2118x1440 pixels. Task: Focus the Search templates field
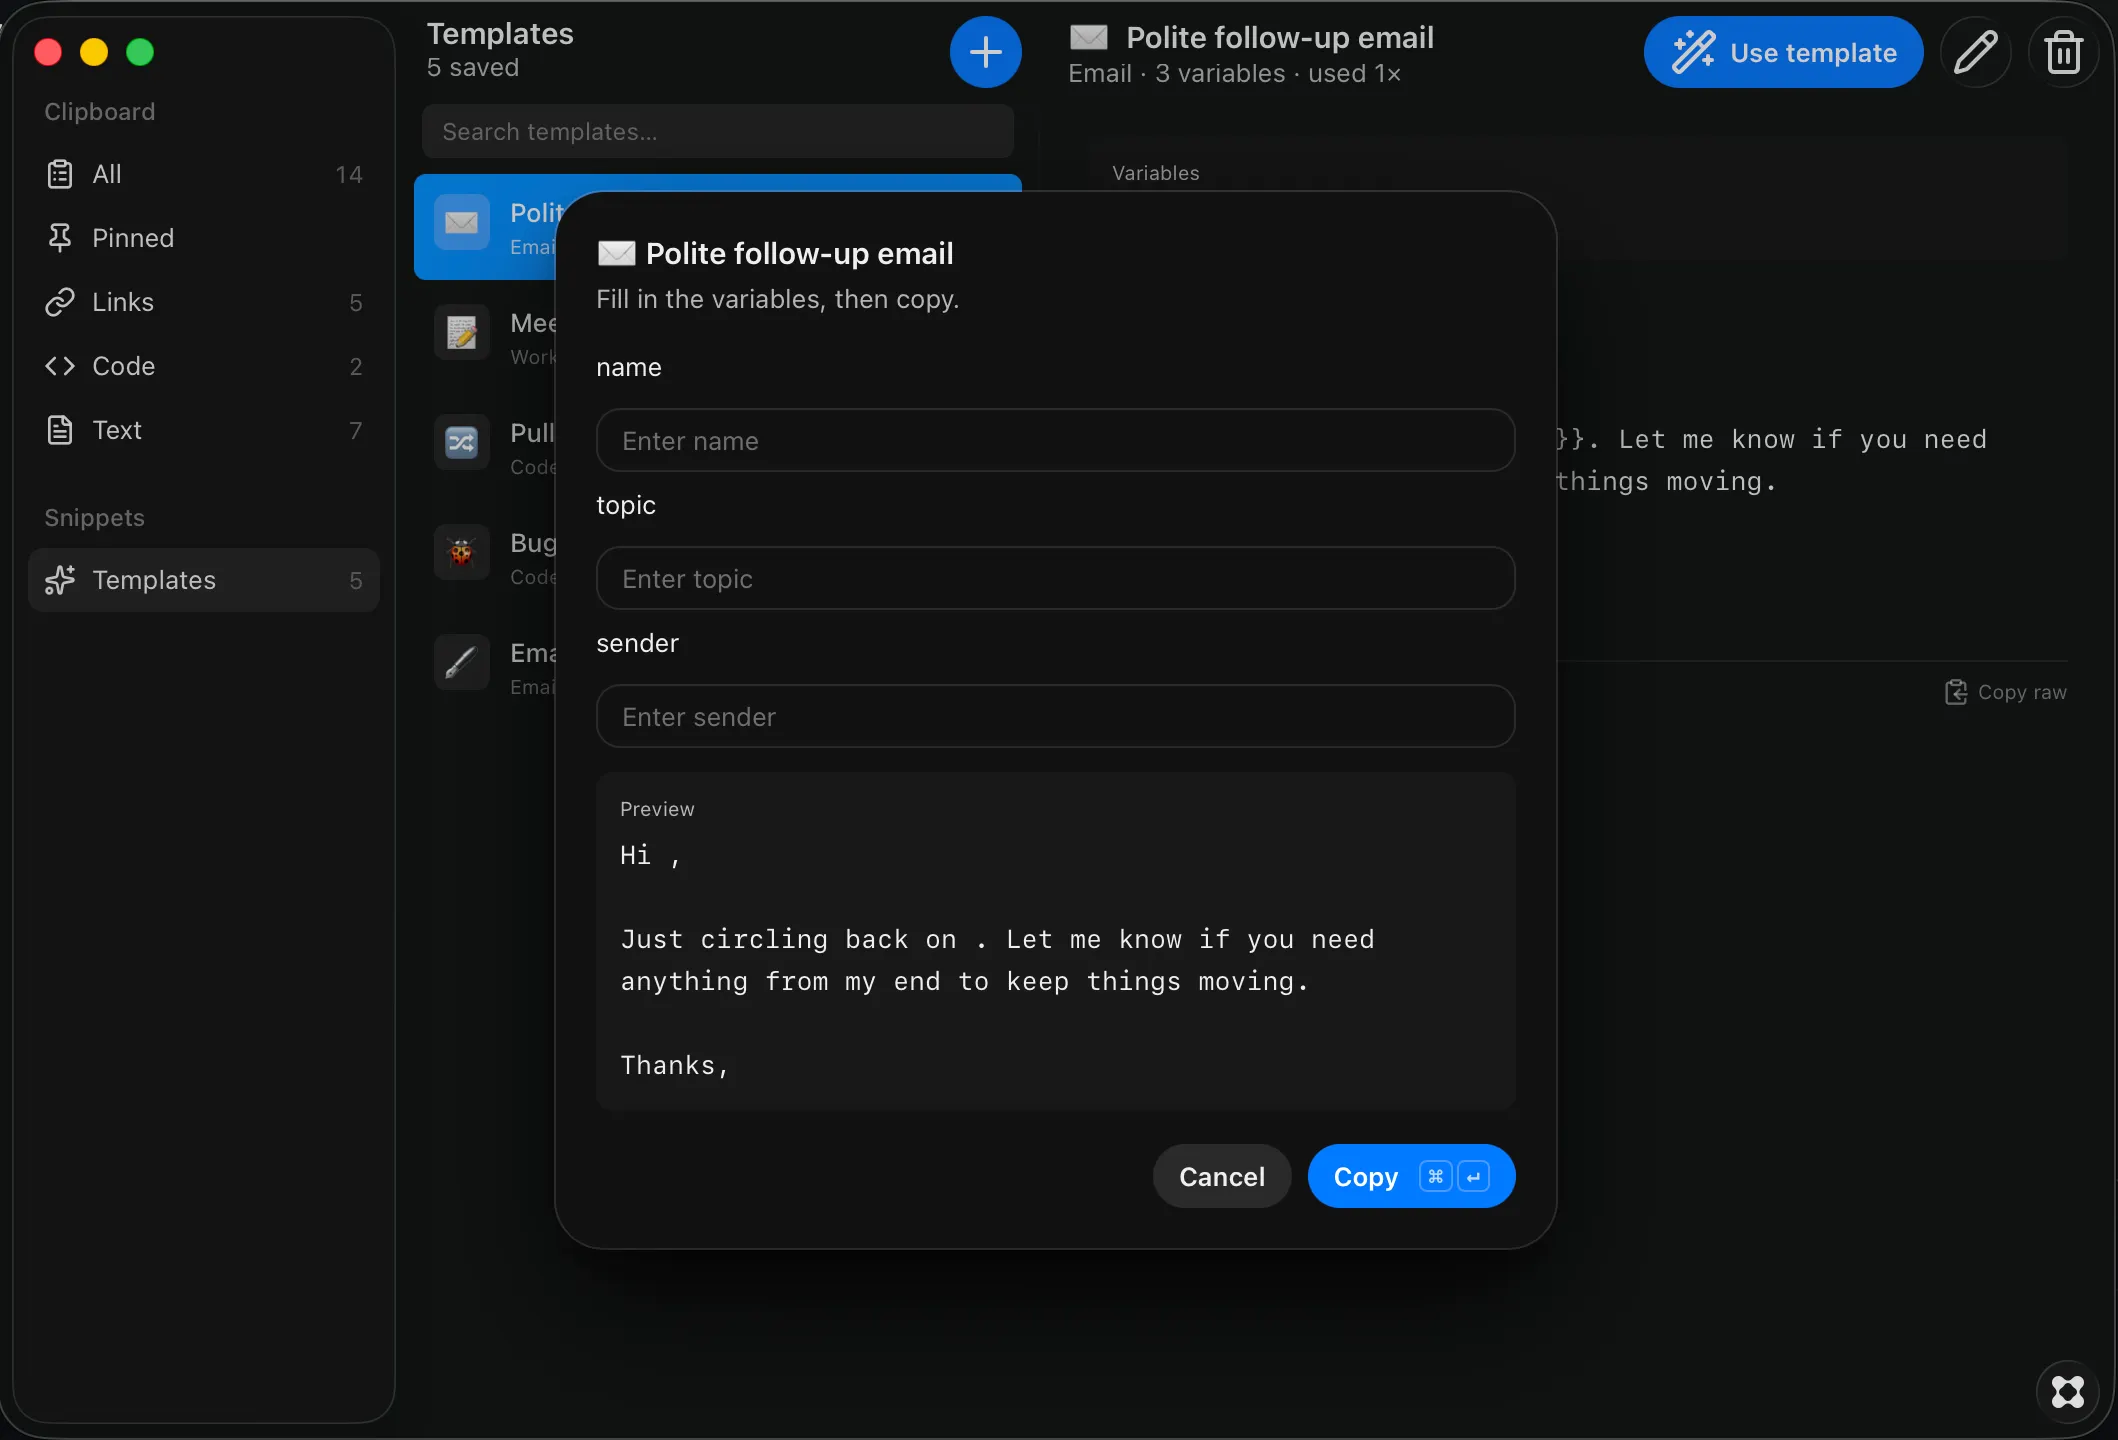(x=718, y=131)
